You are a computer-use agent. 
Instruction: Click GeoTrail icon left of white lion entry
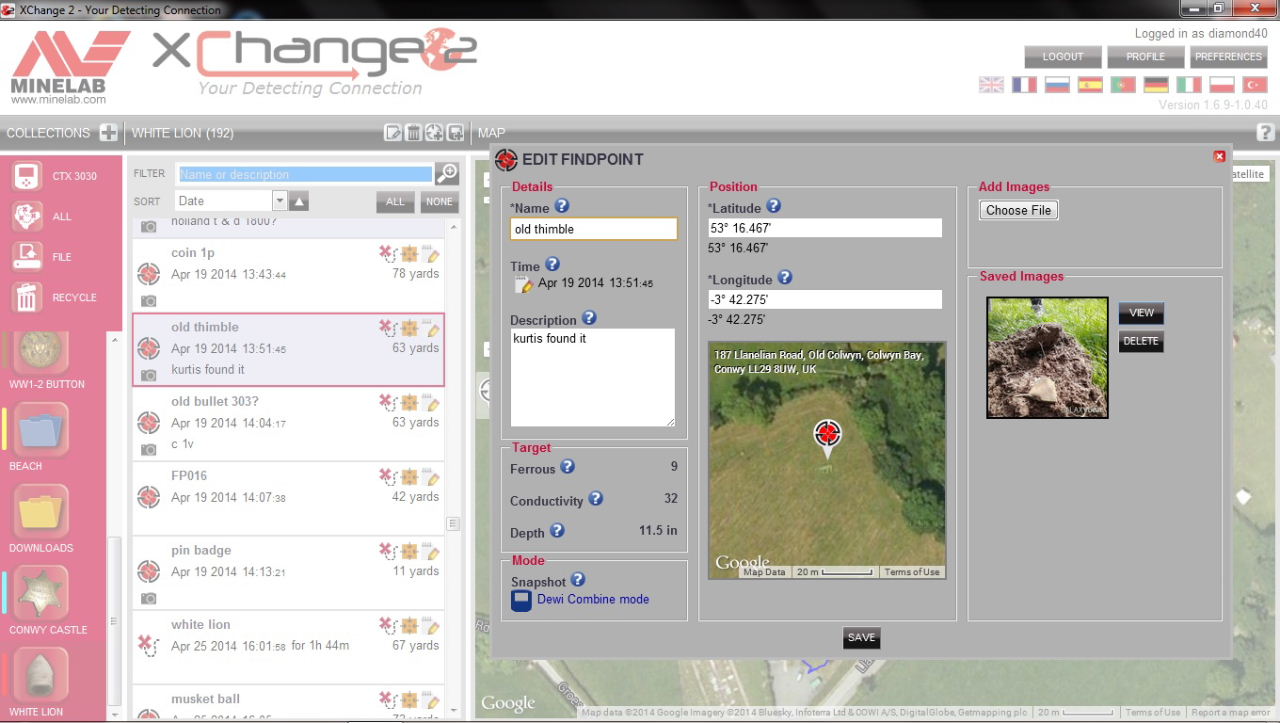(149, 645)
